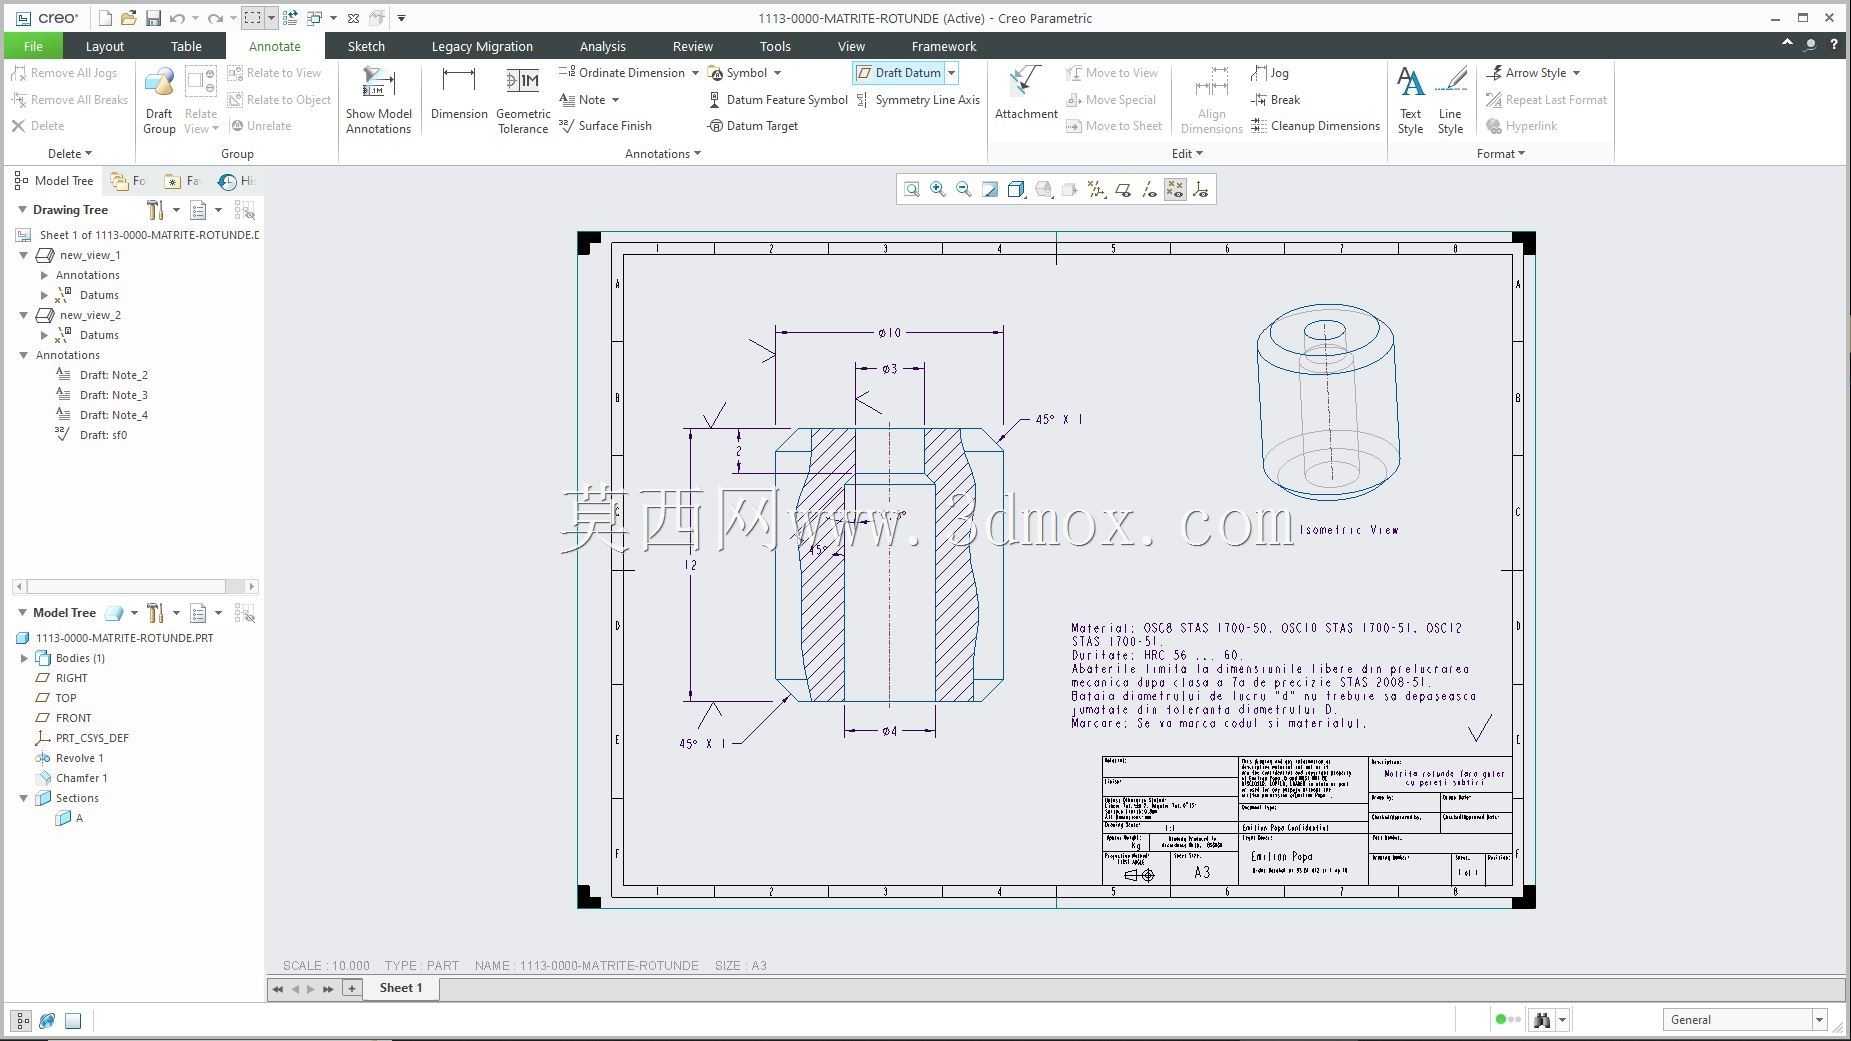
Task: Click the Display Style cube icon
Action: pyautogui.click(x=1016, y=190)
